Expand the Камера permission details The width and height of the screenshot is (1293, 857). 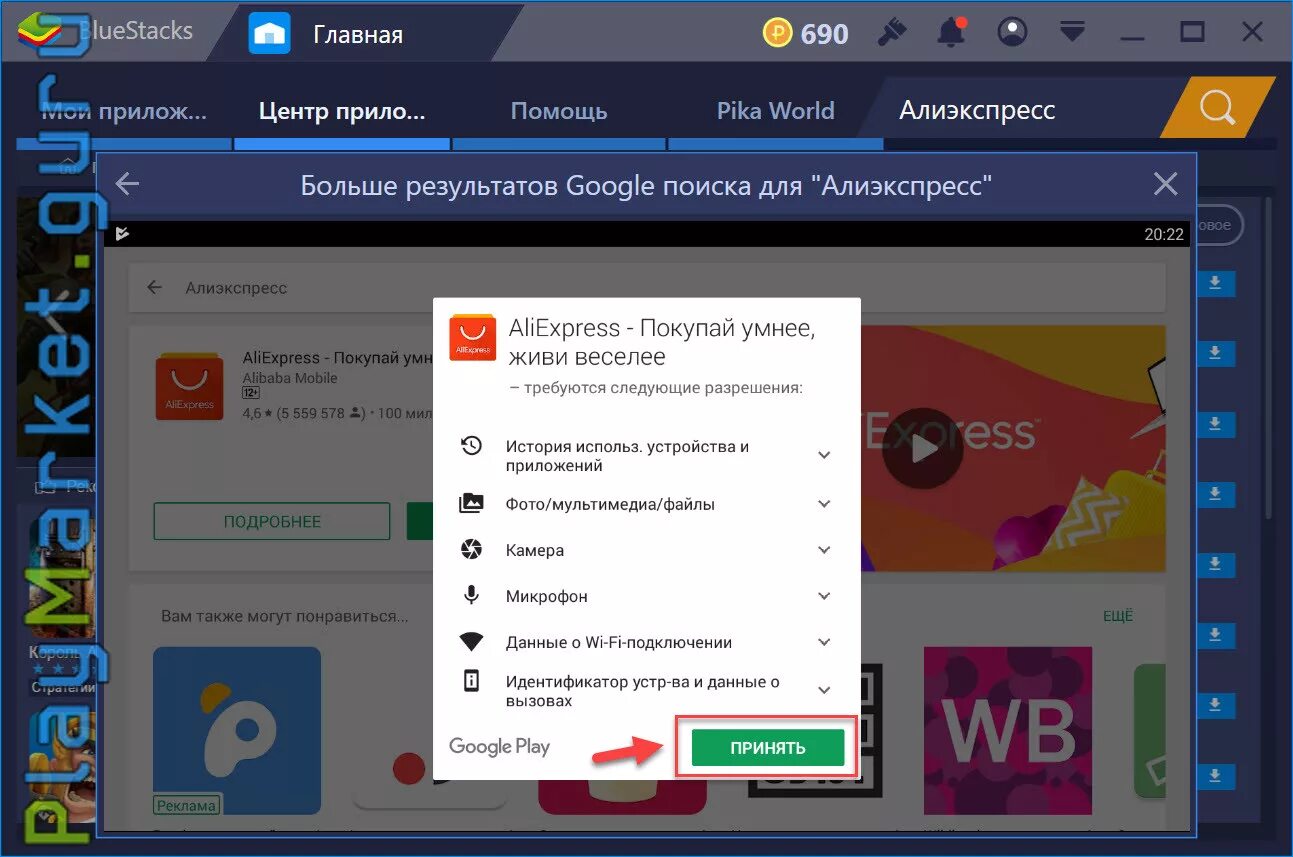point(824,550)
